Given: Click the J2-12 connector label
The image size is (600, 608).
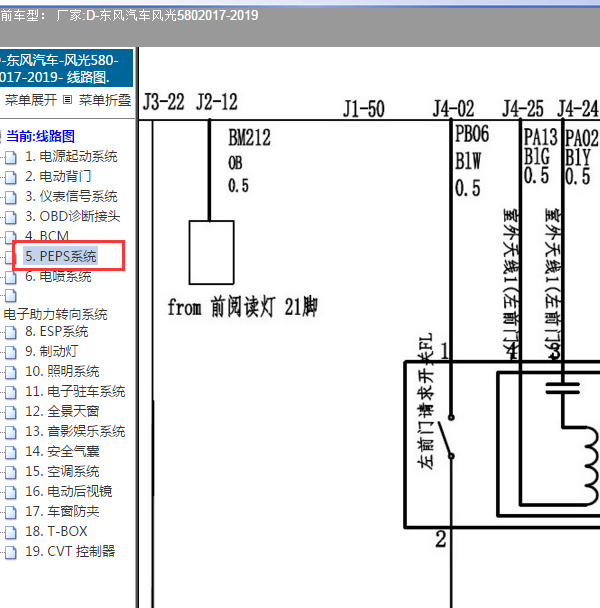Looking at the screenshot, I should tap(217, 102).
